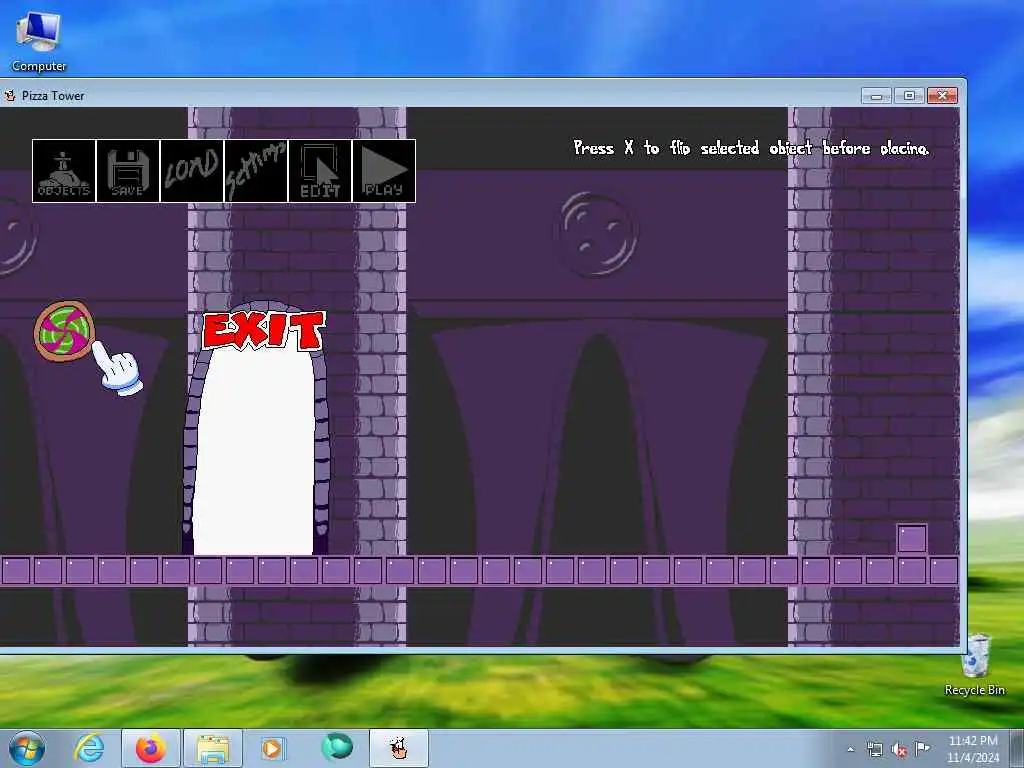Open the editor Settings button
This screenshot has height=768, width=1024.
(x=256, y=171)
